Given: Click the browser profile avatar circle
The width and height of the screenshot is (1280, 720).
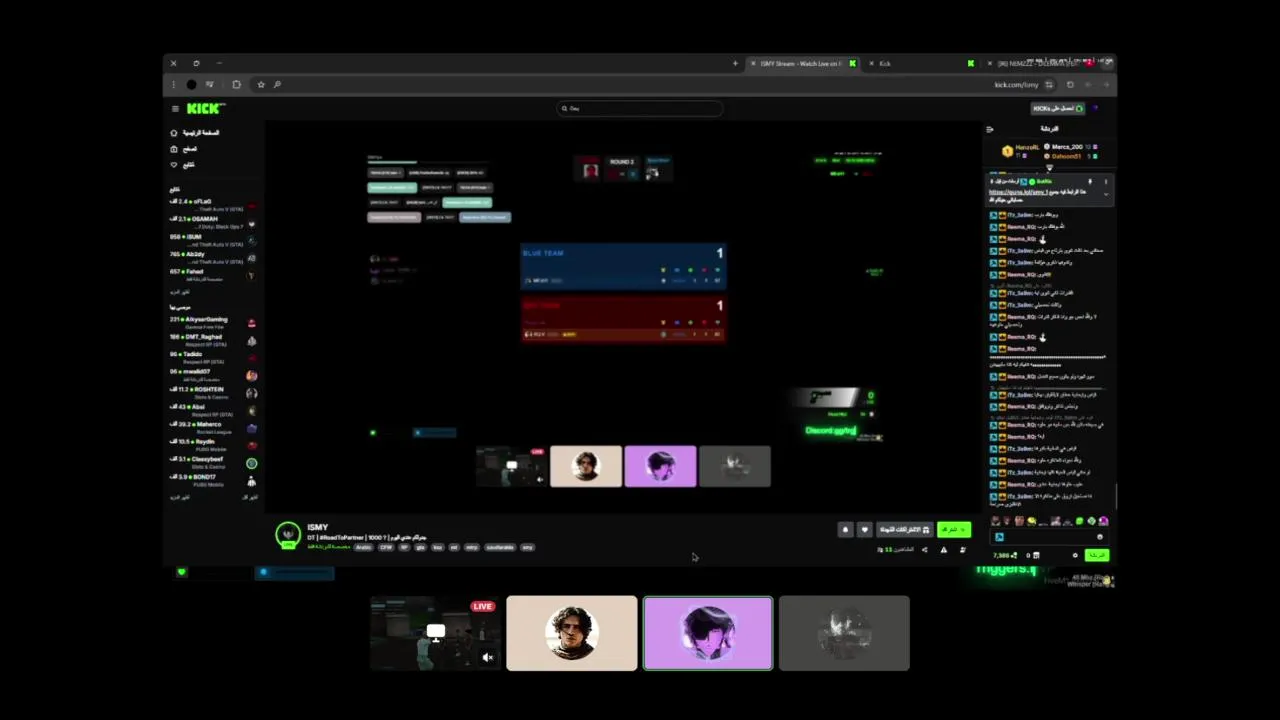Looking at the screenshot, I should (191, 84).
